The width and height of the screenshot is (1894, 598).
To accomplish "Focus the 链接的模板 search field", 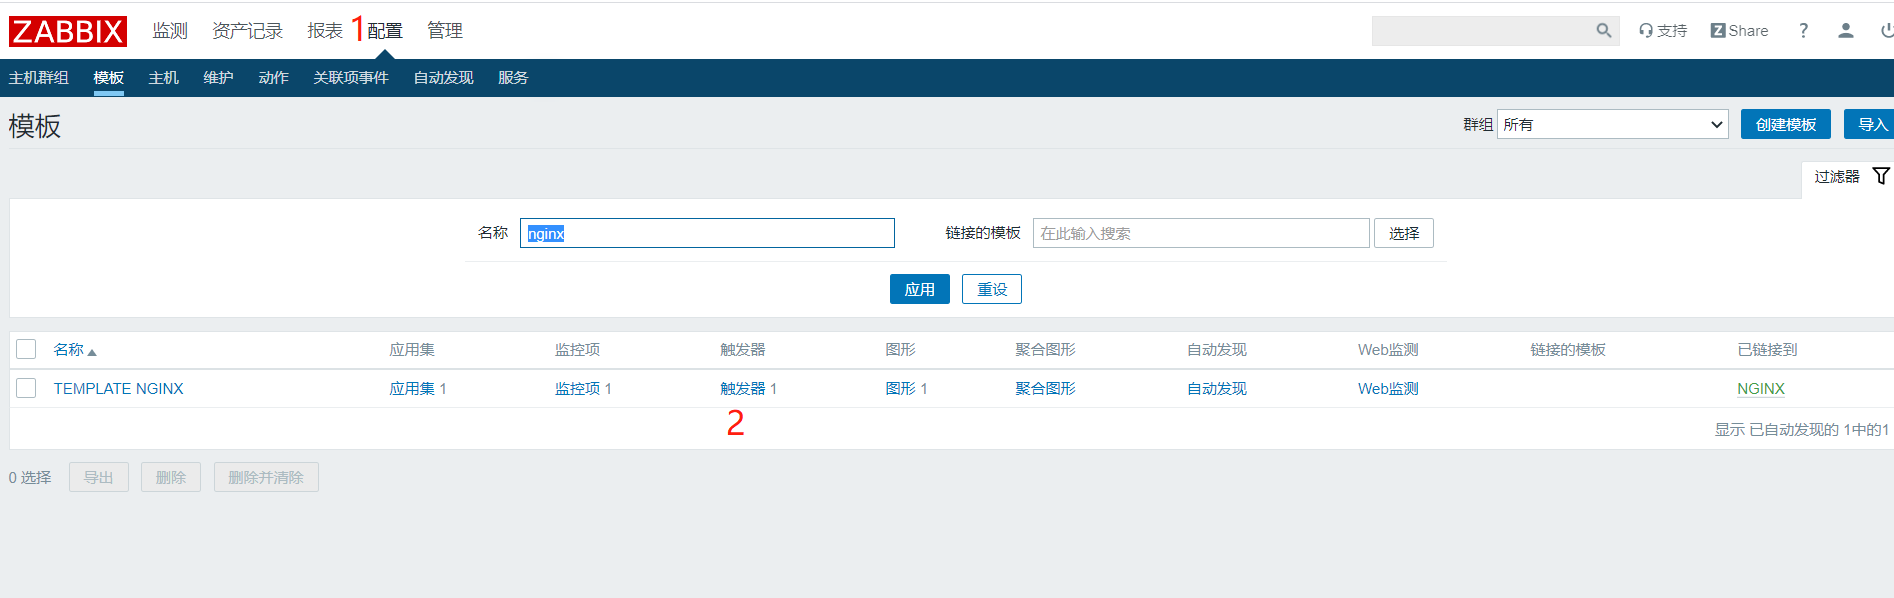I will pyautogui.click(x=1201, y=233).
